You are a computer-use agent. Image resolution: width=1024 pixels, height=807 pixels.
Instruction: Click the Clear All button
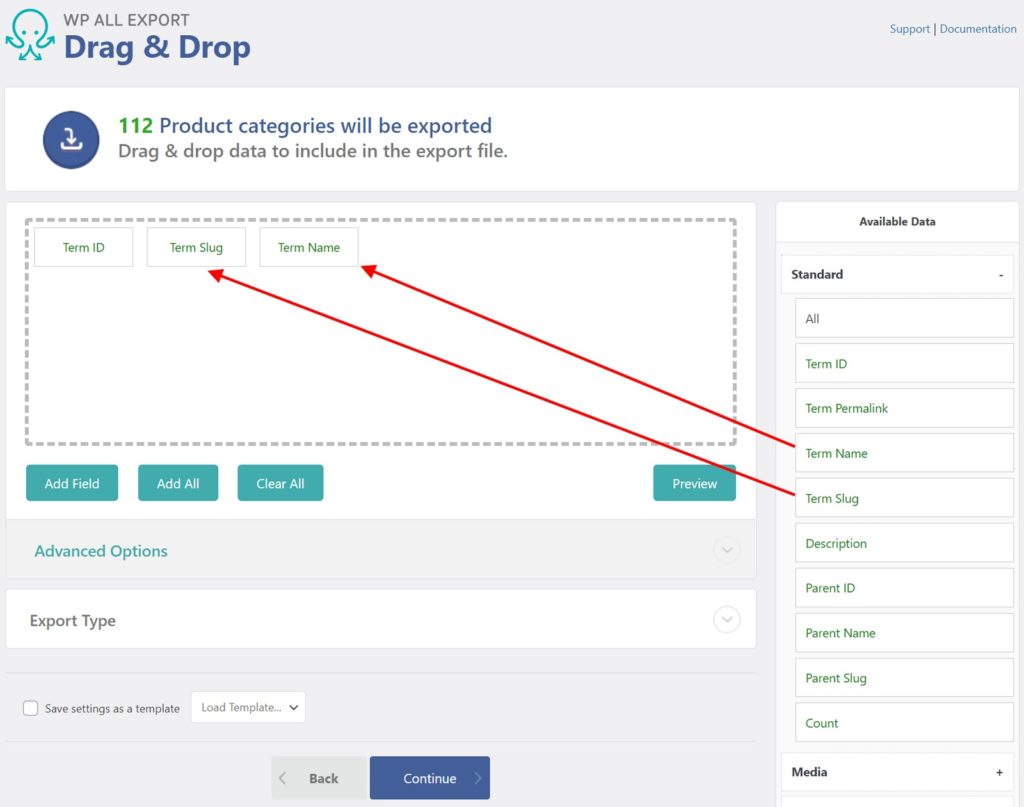click(280, 483)
